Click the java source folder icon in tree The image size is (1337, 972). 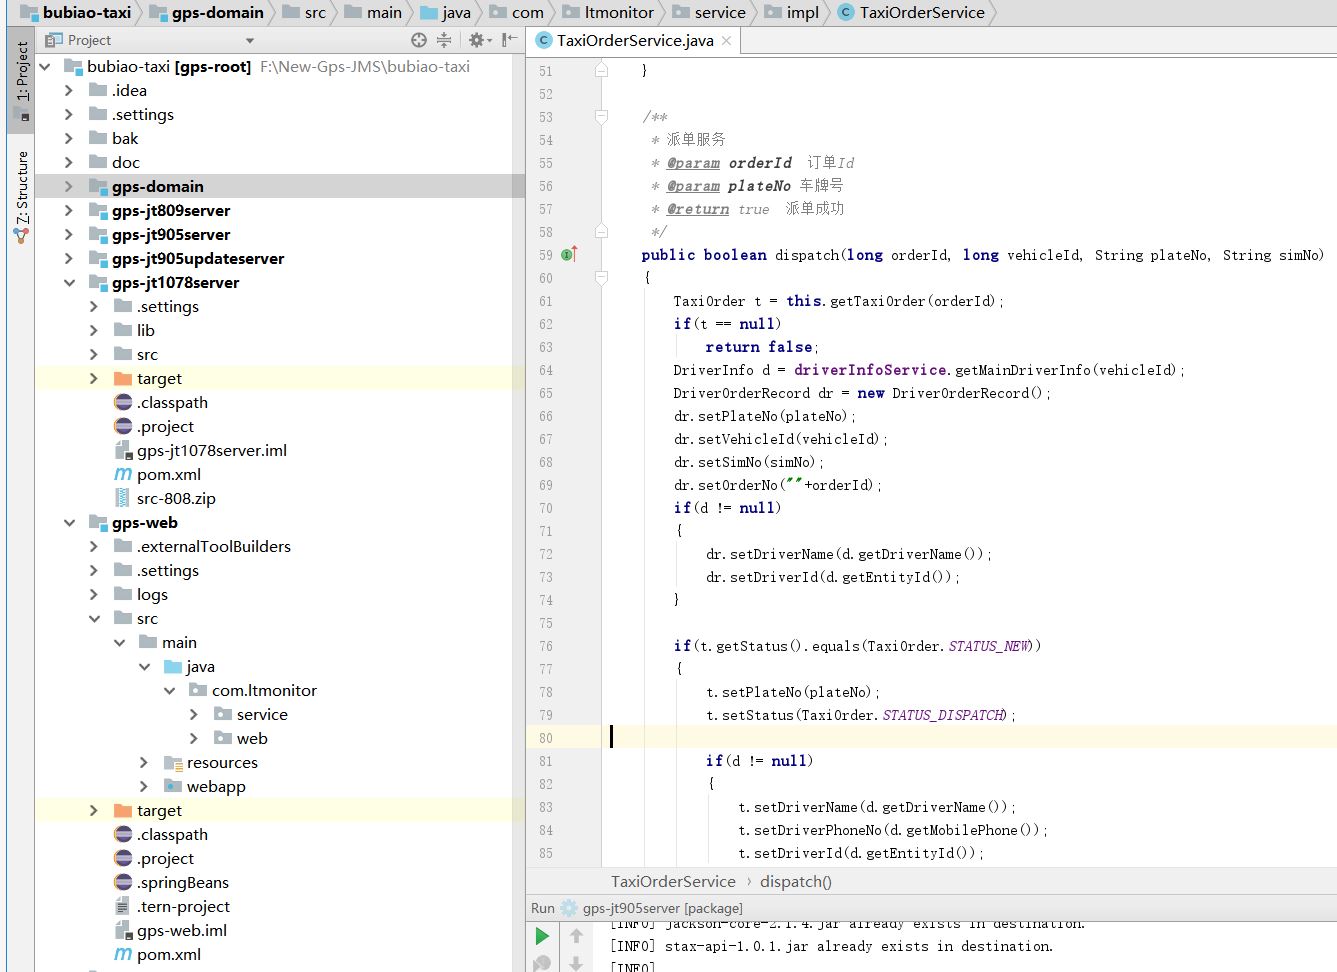point(173,666)
